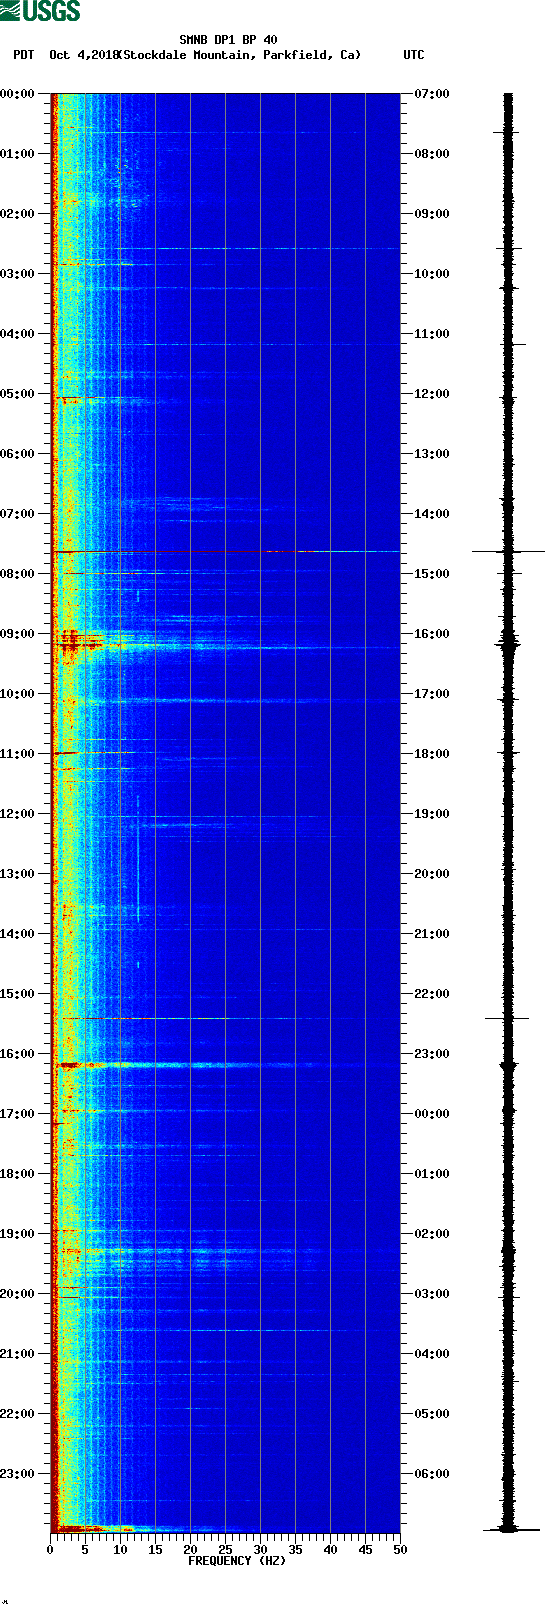Click the 10:00 UTC time label
Image resolution: width=552 pixels, height=1613 pixels.
(432, 274)
